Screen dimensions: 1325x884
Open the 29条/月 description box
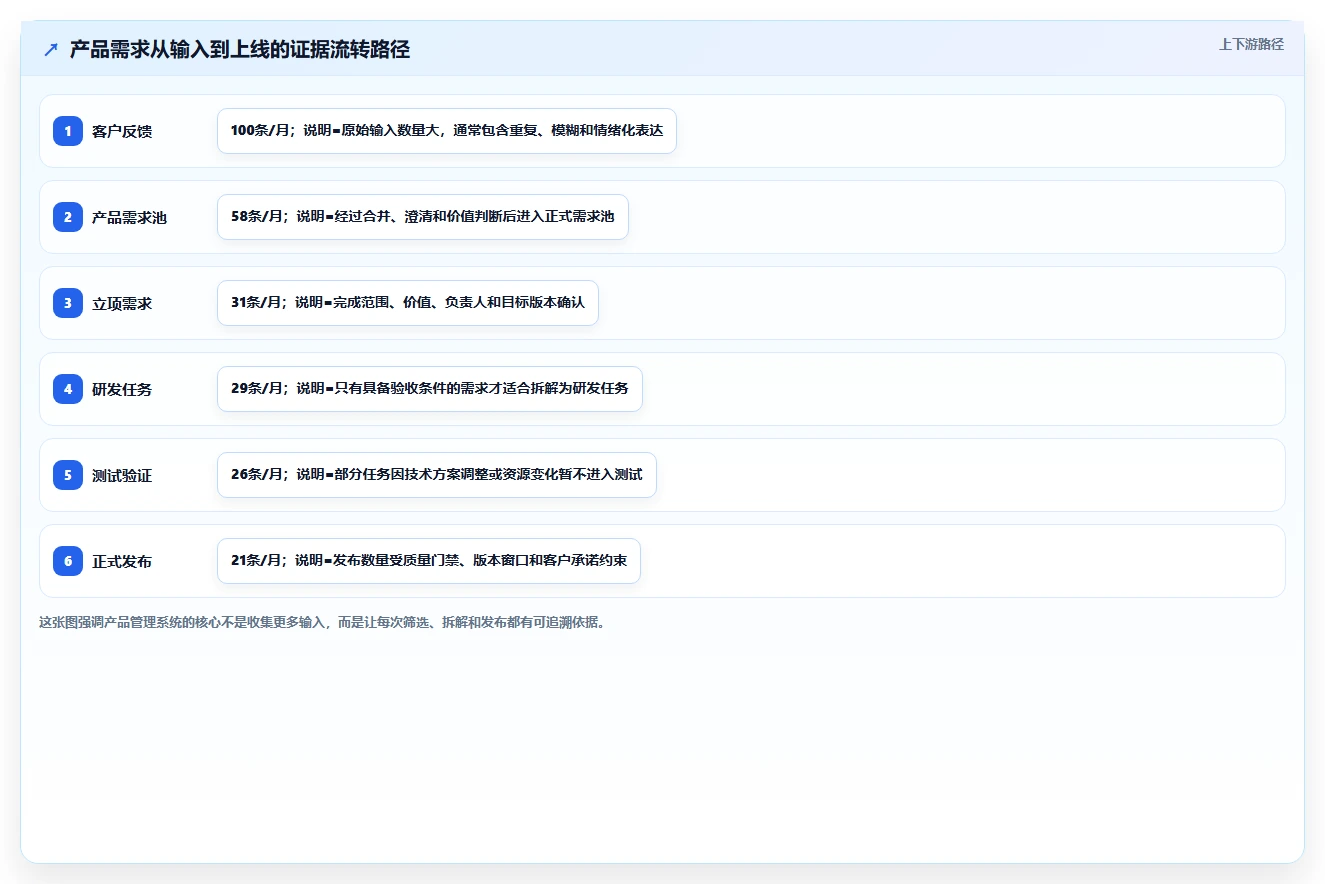point(430,389)
